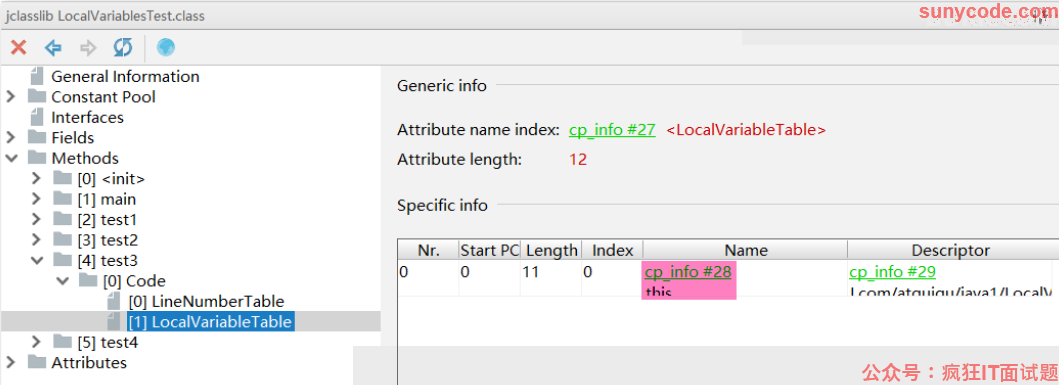Expand the Fields node arrow
1059x385 pixels.
[11, 137]
